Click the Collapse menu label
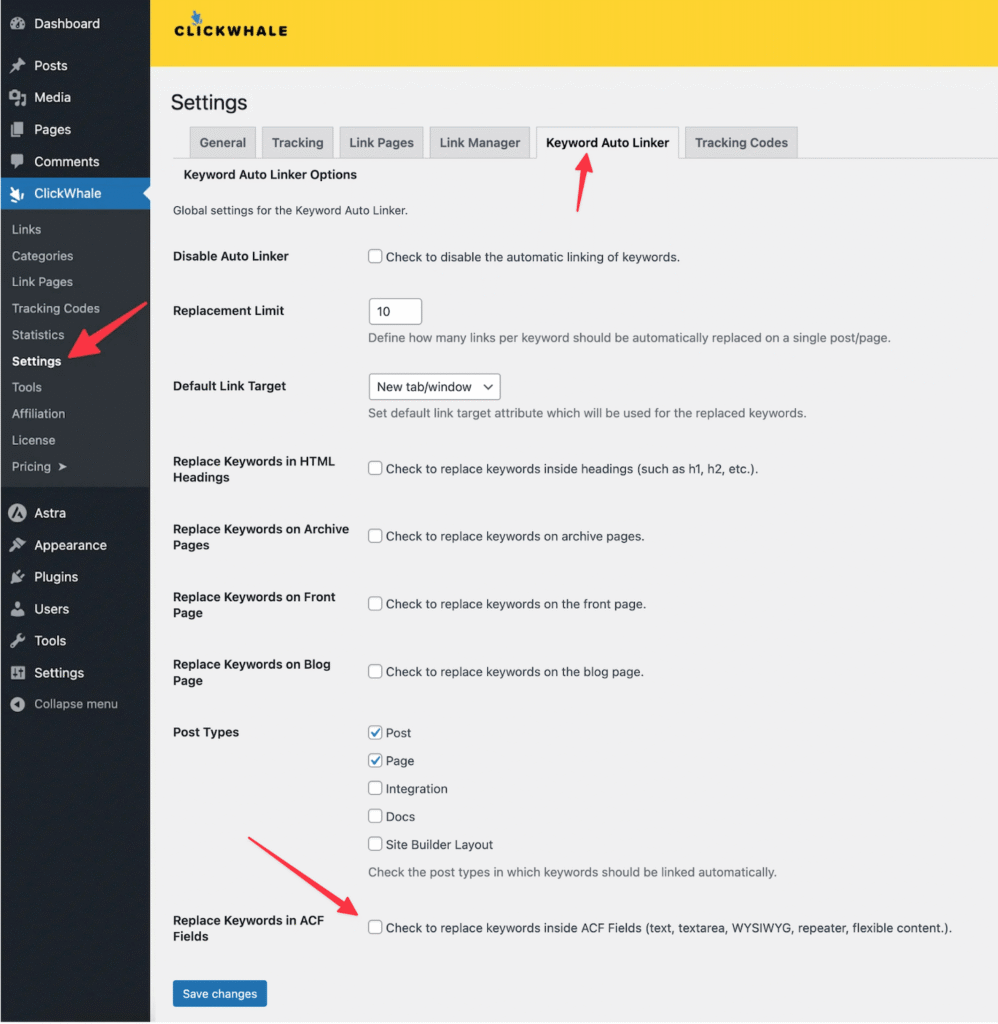This screenshot has height=1024, width=998. point(76,704)
